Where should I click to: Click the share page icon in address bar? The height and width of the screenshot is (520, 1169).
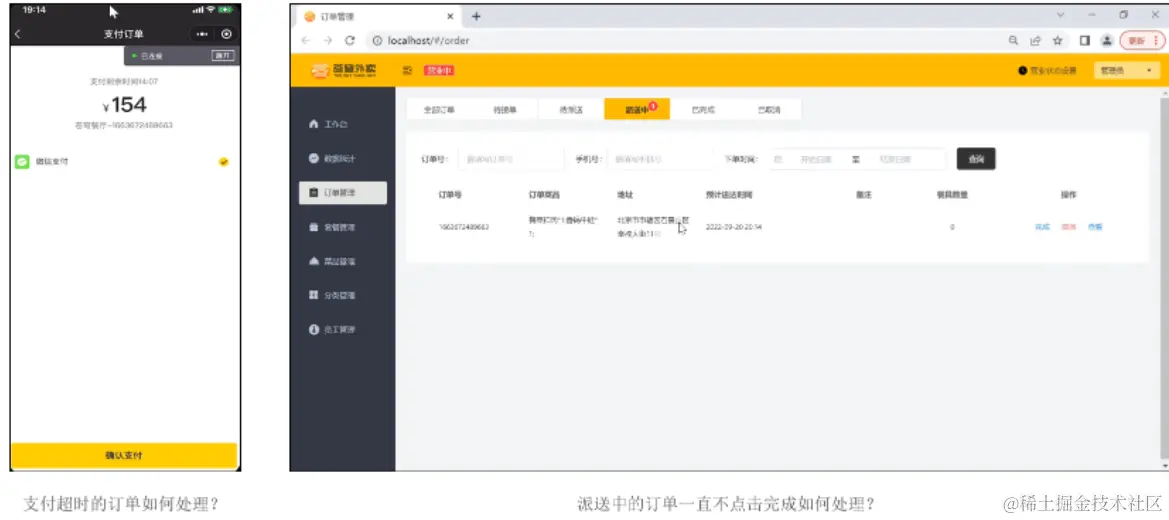pyautogui.click(x=1035, y=41)
